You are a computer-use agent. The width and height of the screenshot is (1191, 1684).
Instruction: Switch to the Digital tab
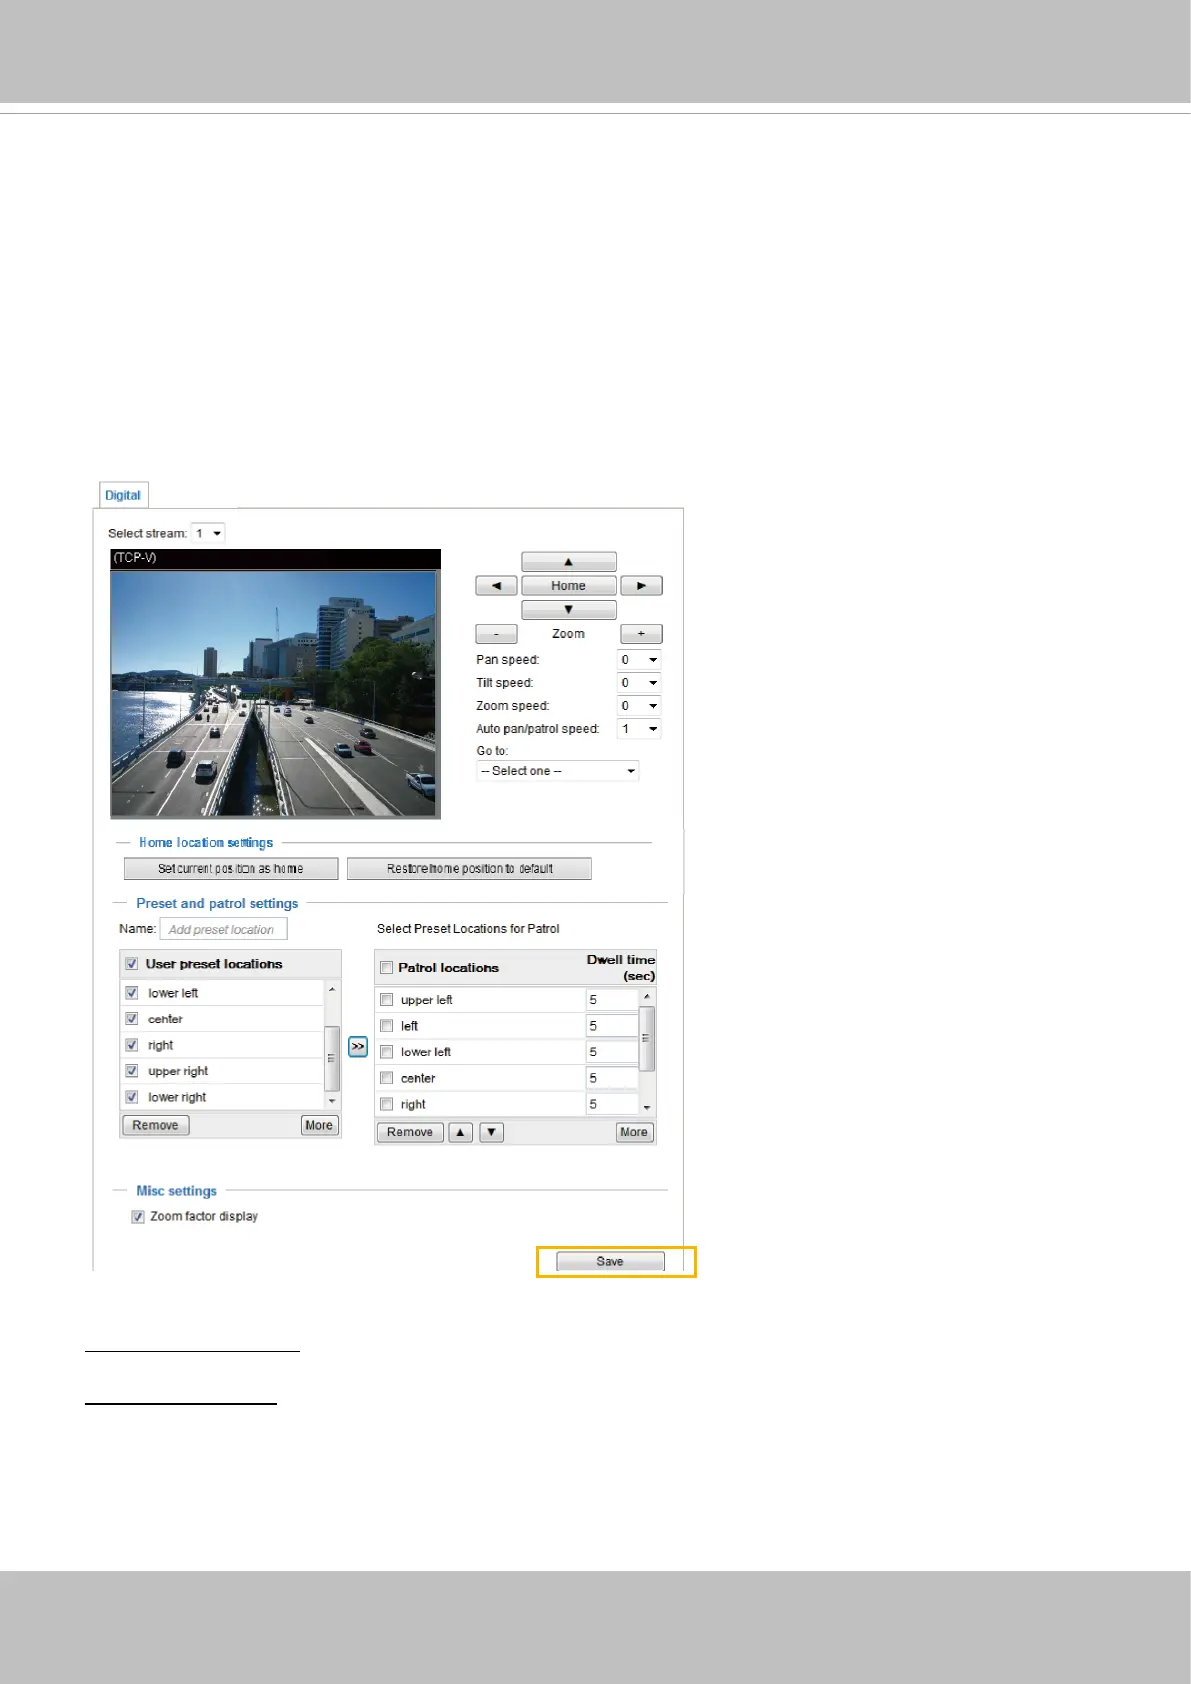pyautogui.click(x=123, y=495)
